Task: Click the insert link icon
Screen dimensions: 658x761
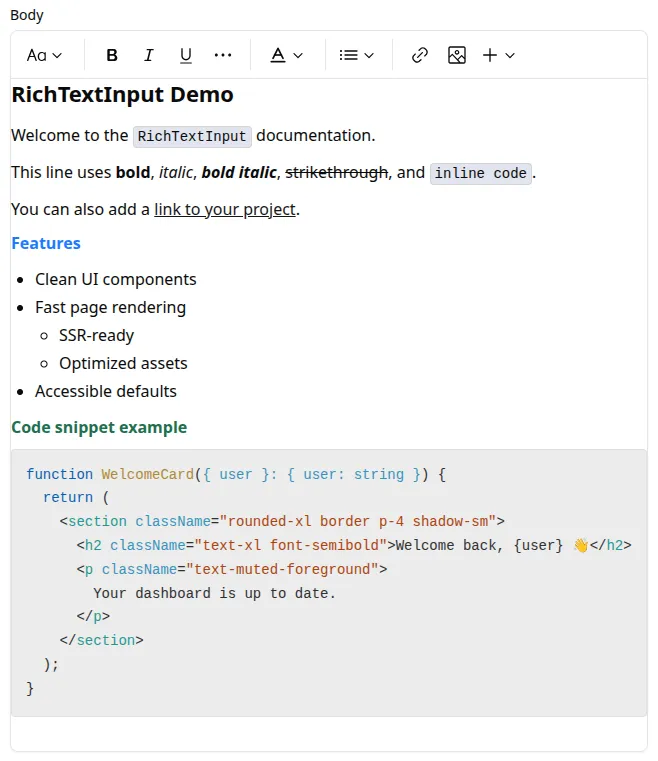Action: [420, 55]
